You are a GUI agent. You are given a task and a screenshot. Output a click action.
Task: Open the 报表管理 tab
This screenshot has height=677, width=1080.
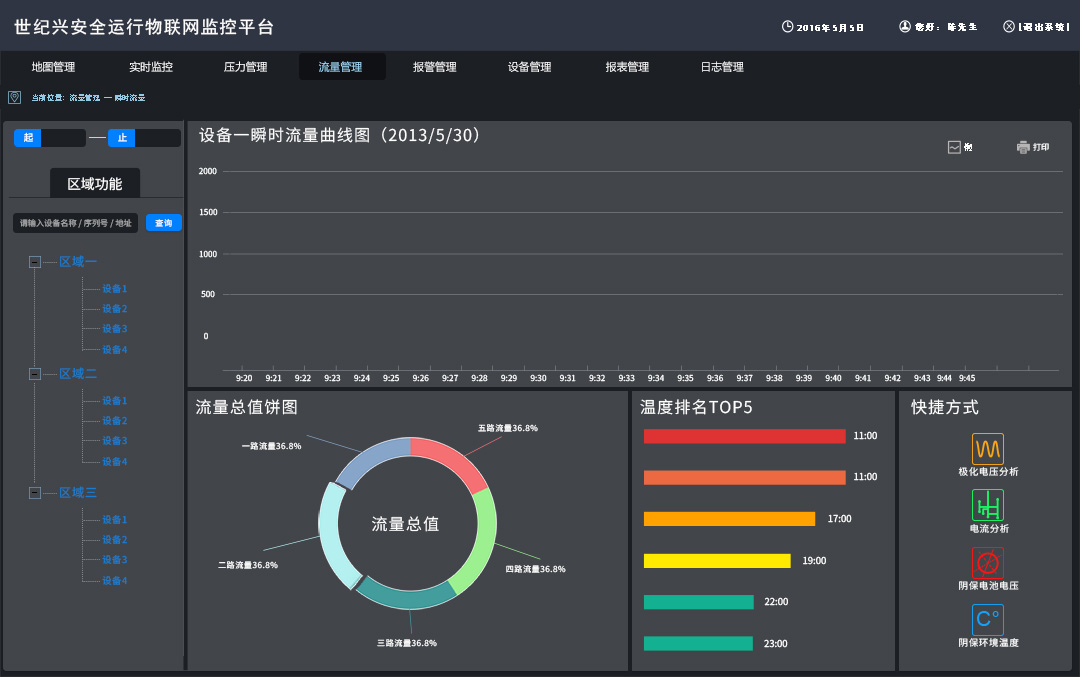[x=626, y=66]
